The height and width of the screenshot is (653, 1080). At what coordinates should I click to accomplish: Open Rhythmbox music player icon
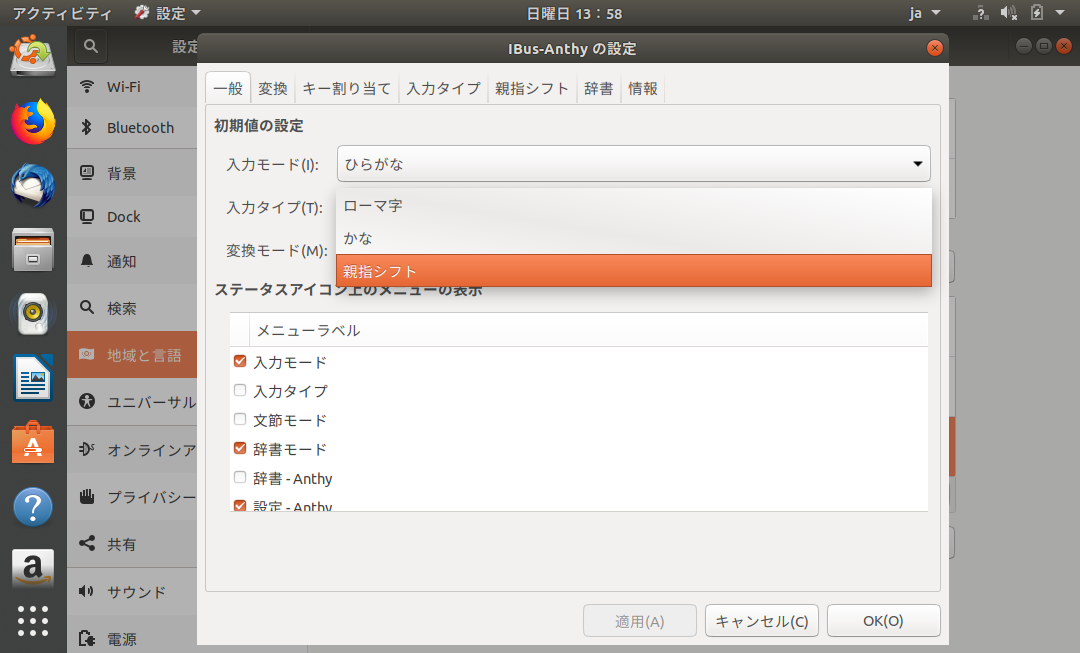[33, 315]
